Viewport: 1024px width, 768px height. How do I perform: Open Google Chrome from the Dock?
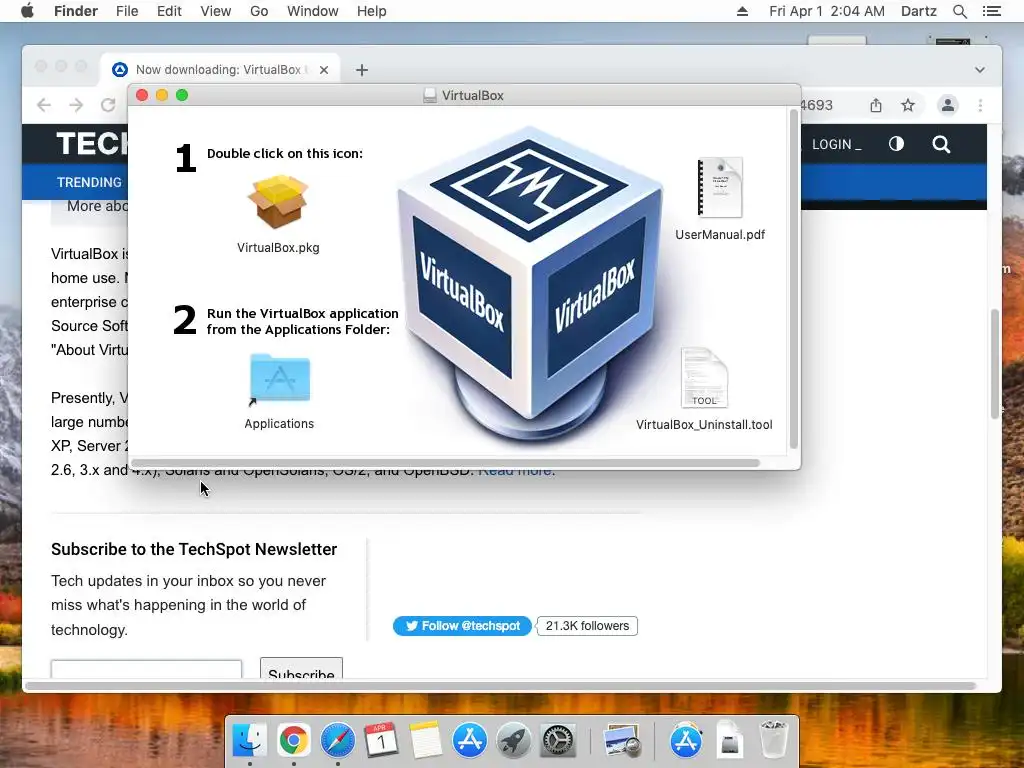click(x=294, y=741)
